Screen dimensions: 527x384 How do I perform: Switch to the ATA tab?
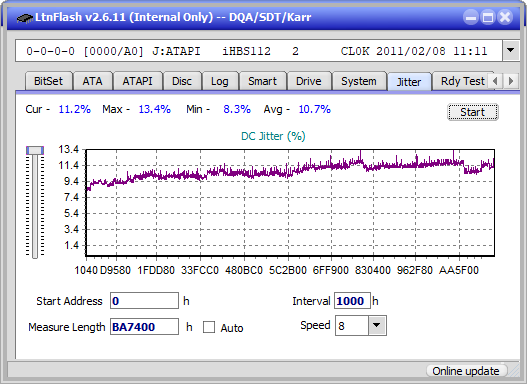click(x=92, y=81)
